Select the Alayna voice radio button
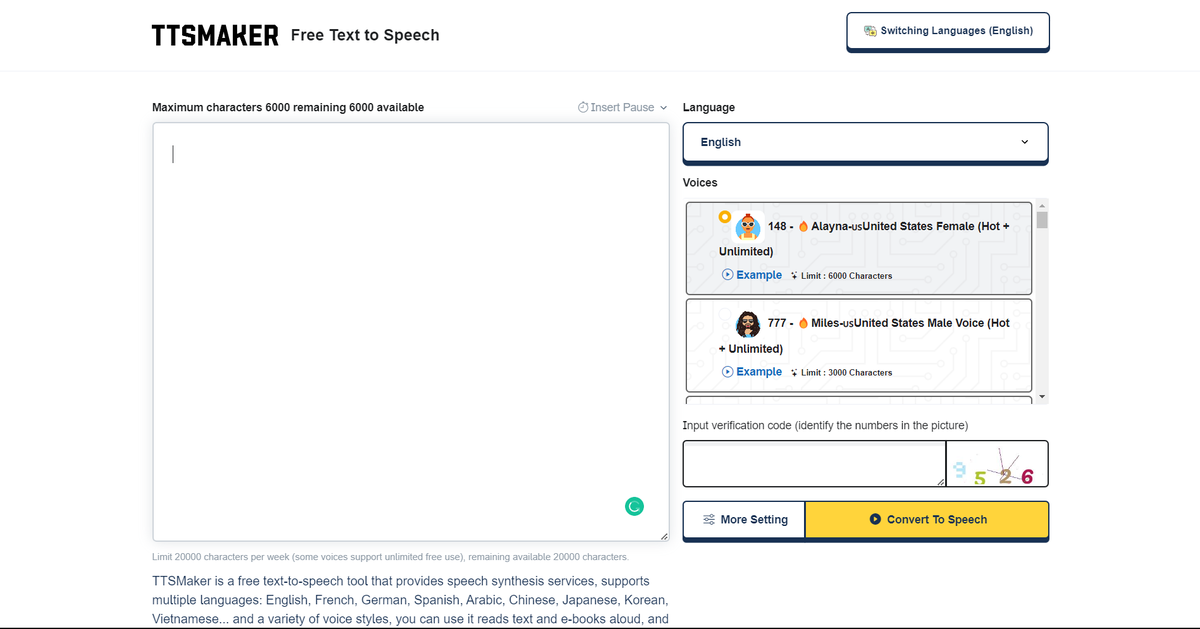The height and width of the screenshot is (629, 1200). click(724, 217)
